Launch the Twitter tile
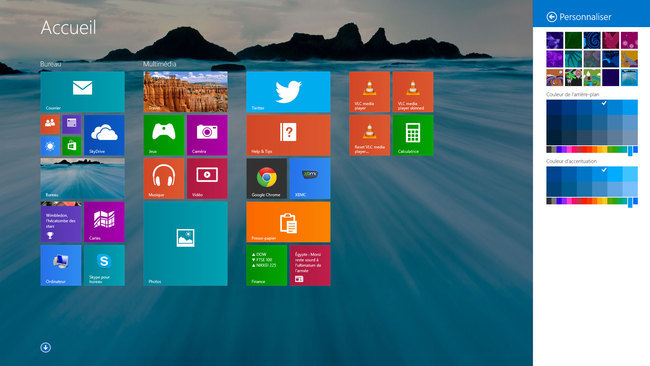Viewport: 650px width, 366px height. coord(288,92)
